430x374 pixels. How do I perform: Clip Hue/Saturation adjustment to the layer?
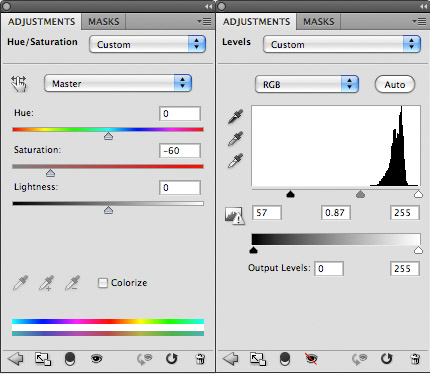(70, 359)
